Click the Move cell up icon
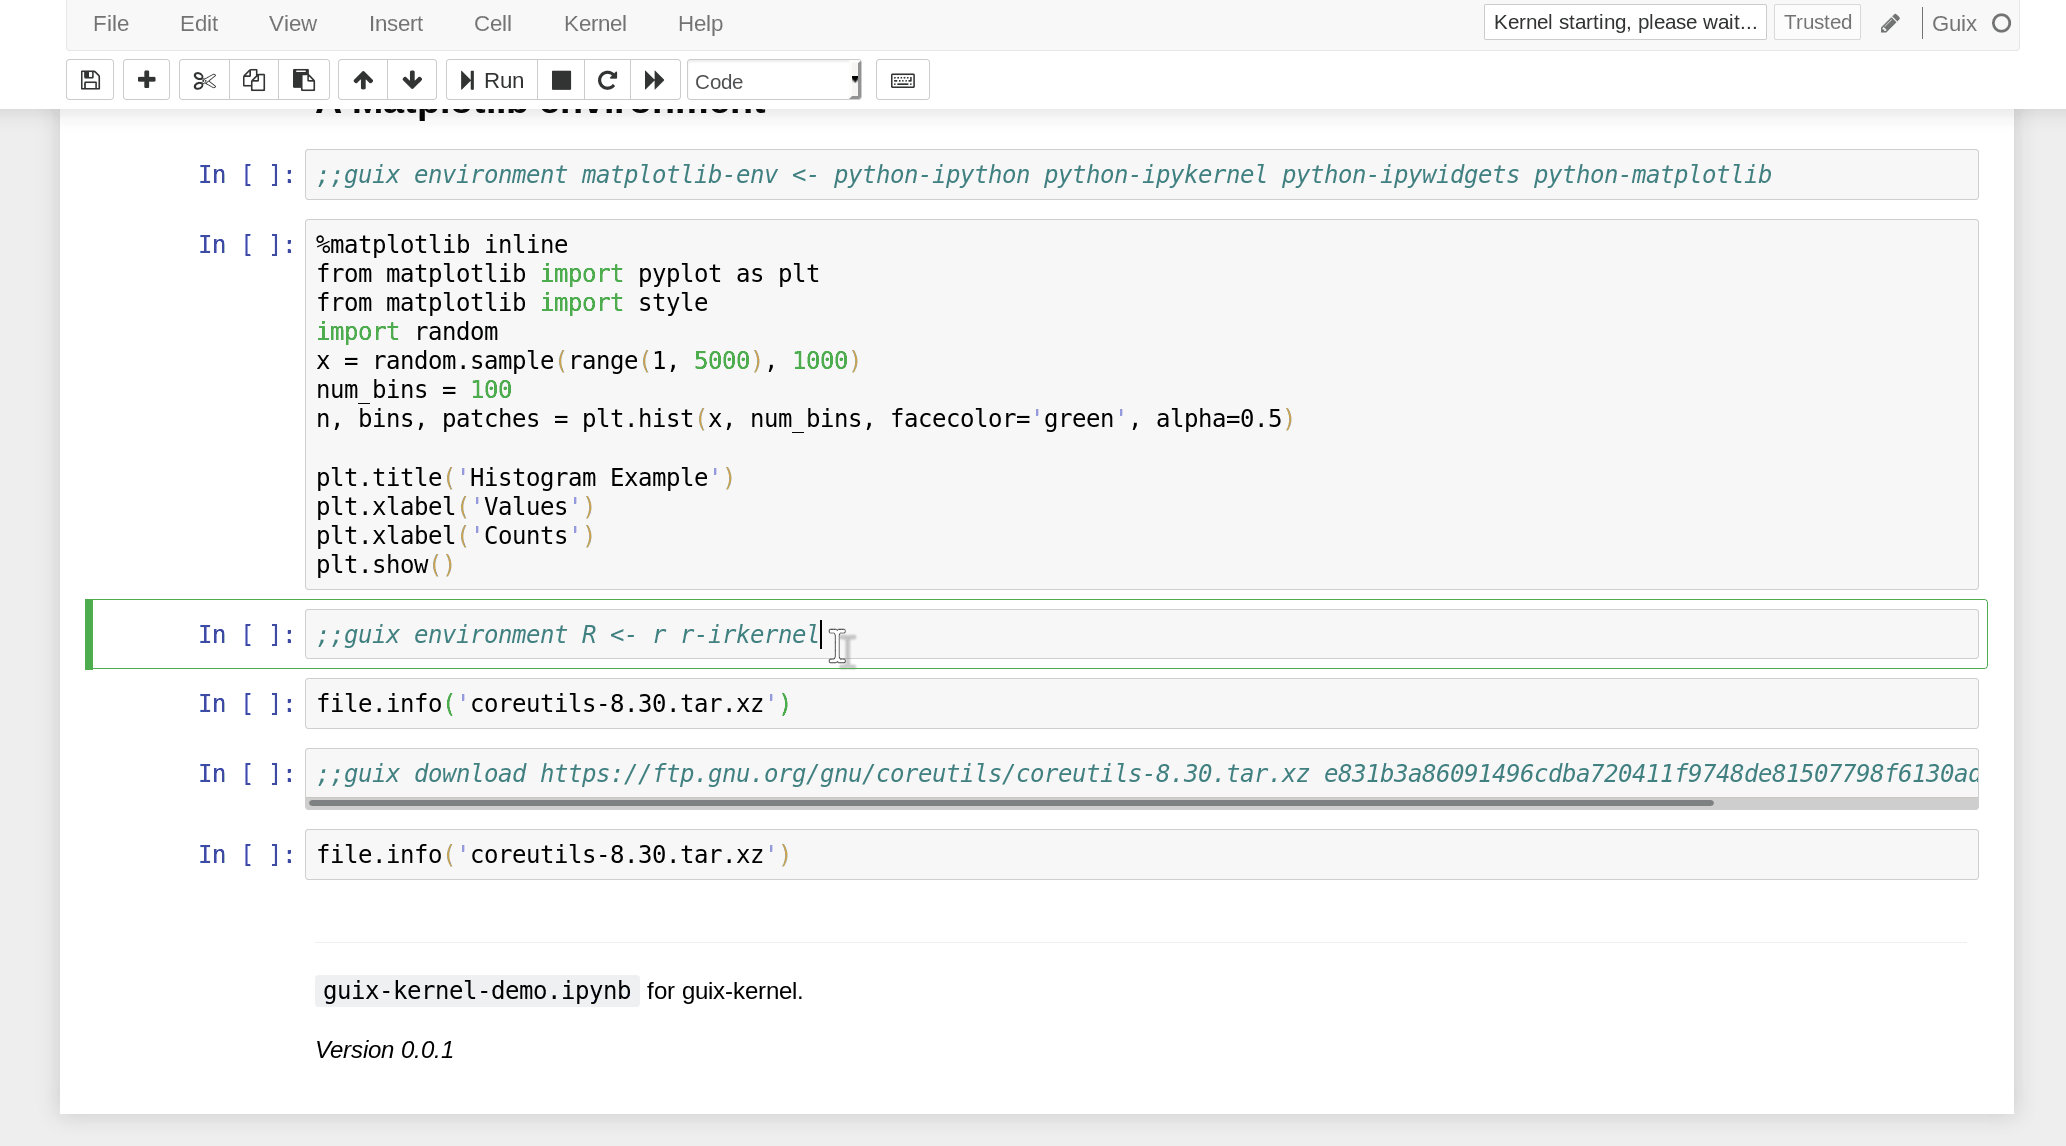The width and height of the screenshot is (2066, 1146). (x=361, y=80)
